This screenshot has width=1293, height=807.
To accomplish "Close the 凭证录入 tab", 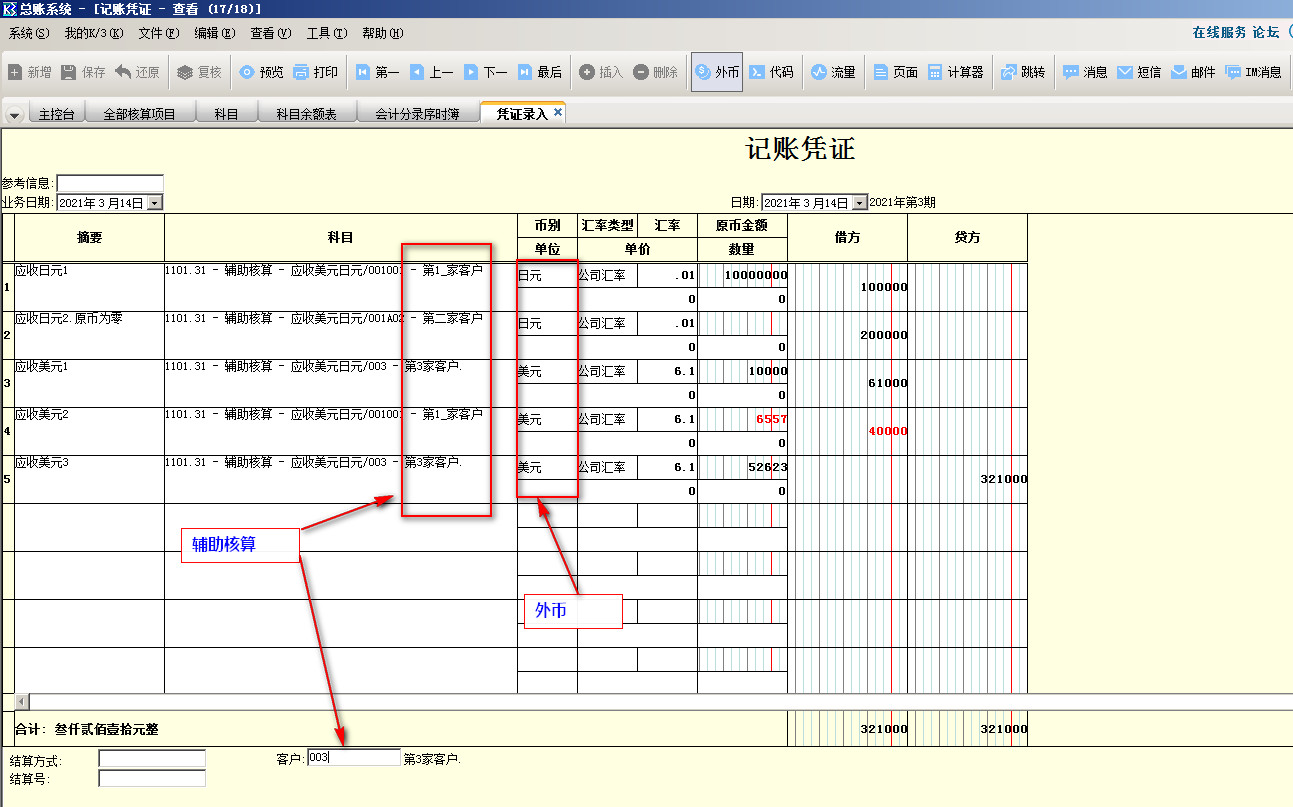I will coord(558,113).
